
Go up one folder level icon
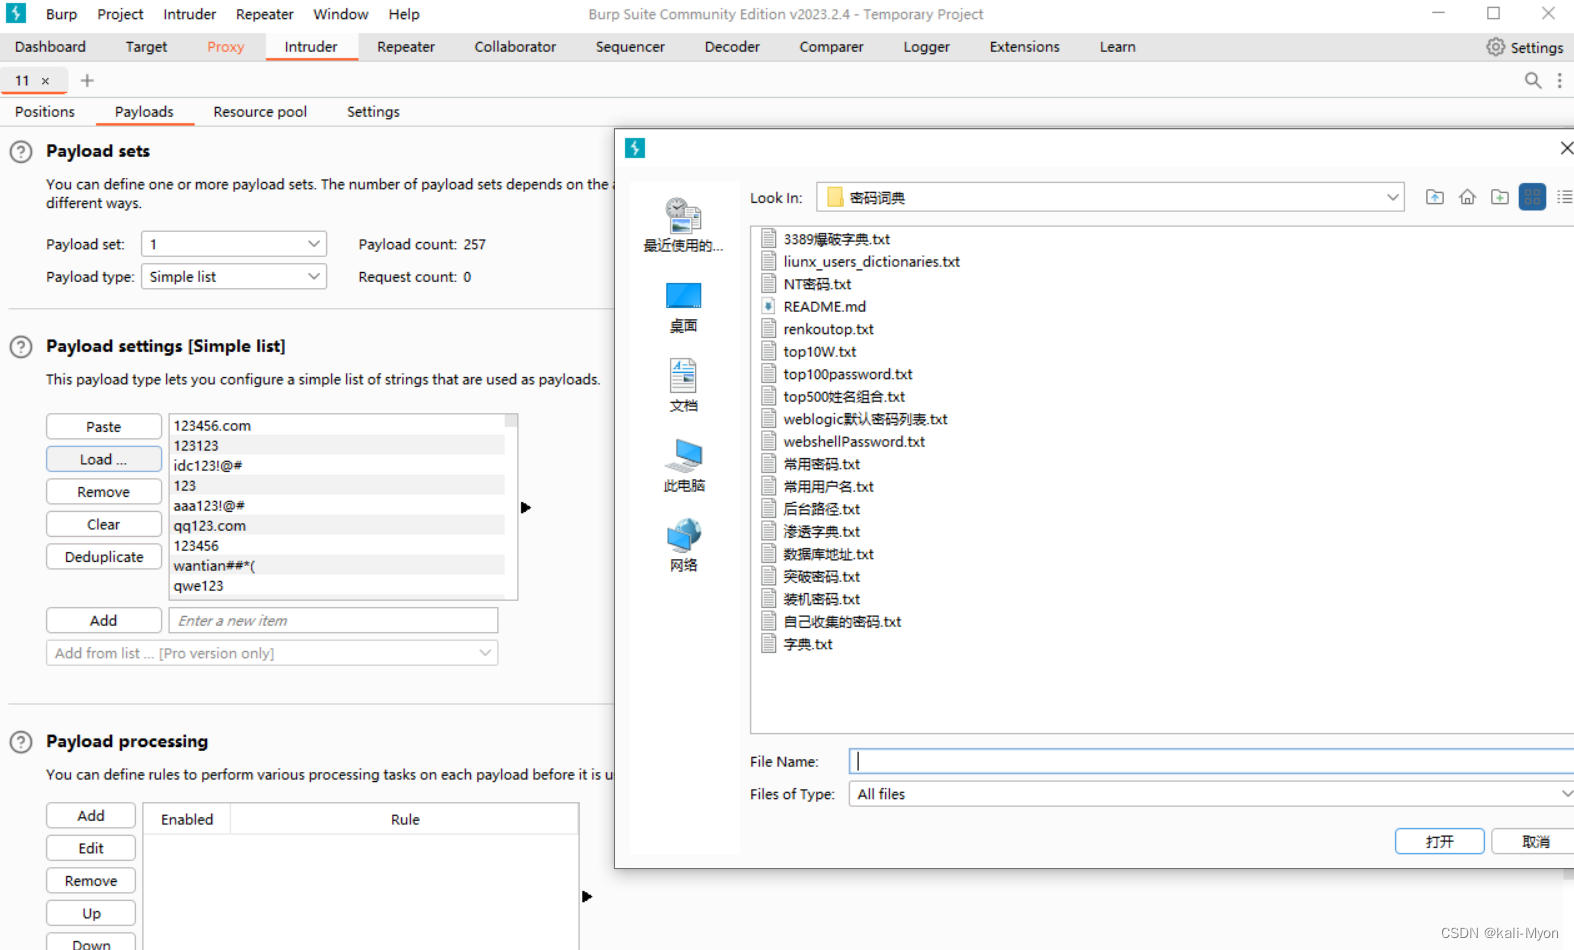click(1434, 197)
